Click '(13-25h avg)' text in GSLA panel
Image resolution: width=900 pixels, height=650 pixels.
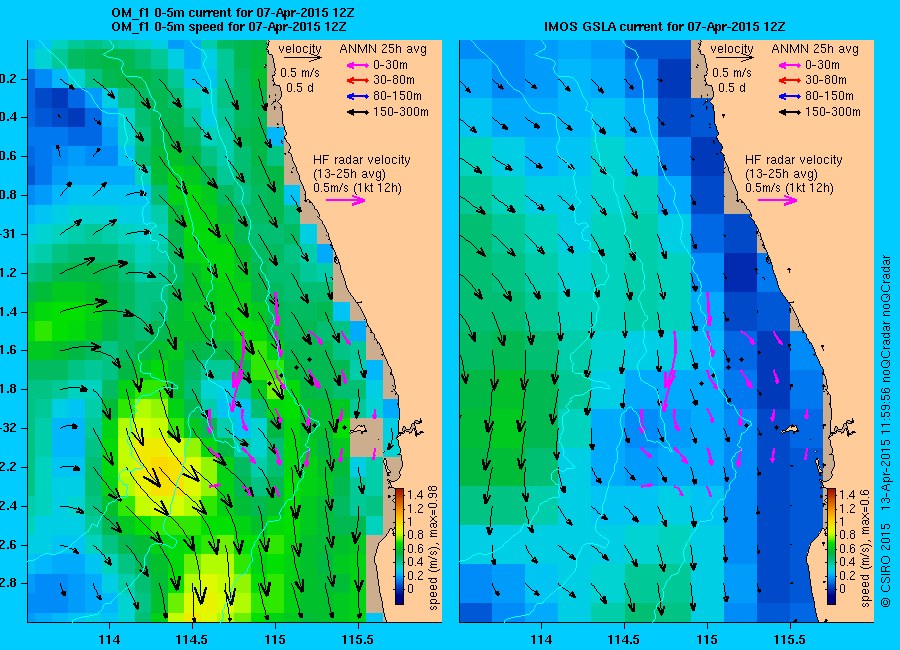(781, 174)
